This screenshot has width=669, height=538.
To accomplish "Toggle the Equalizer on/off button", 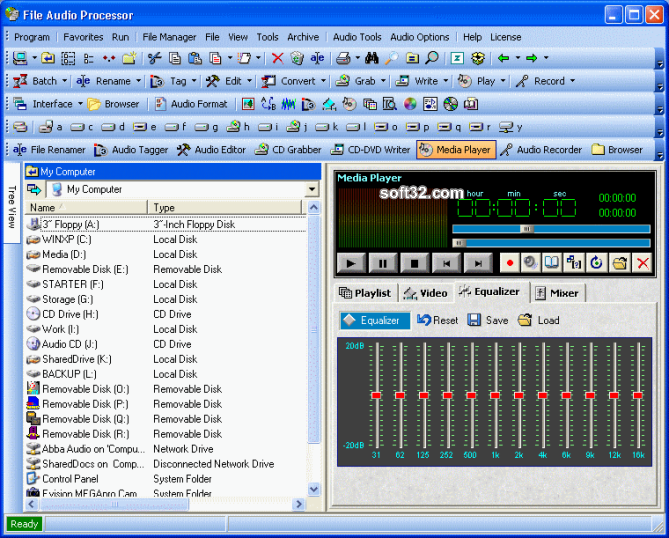I will (375, 320).
